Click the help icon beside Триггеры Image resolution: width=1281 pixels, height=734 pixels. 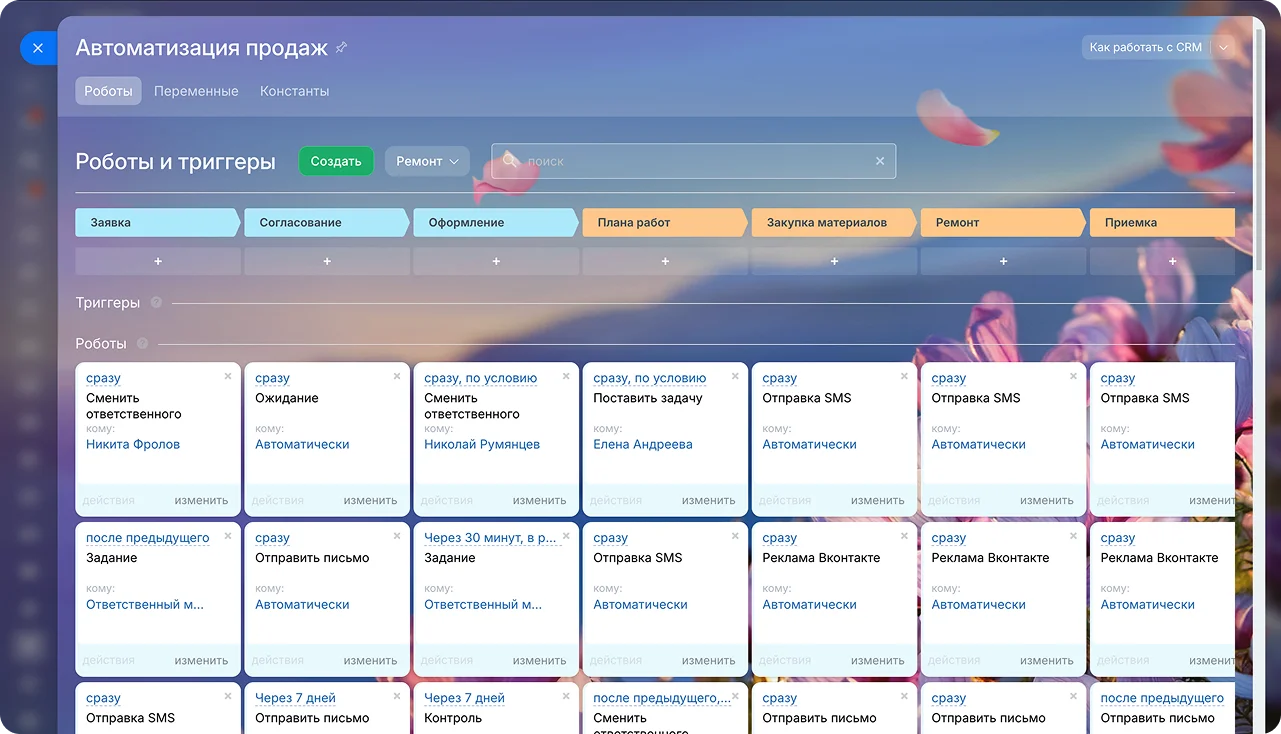coord(156,303)
